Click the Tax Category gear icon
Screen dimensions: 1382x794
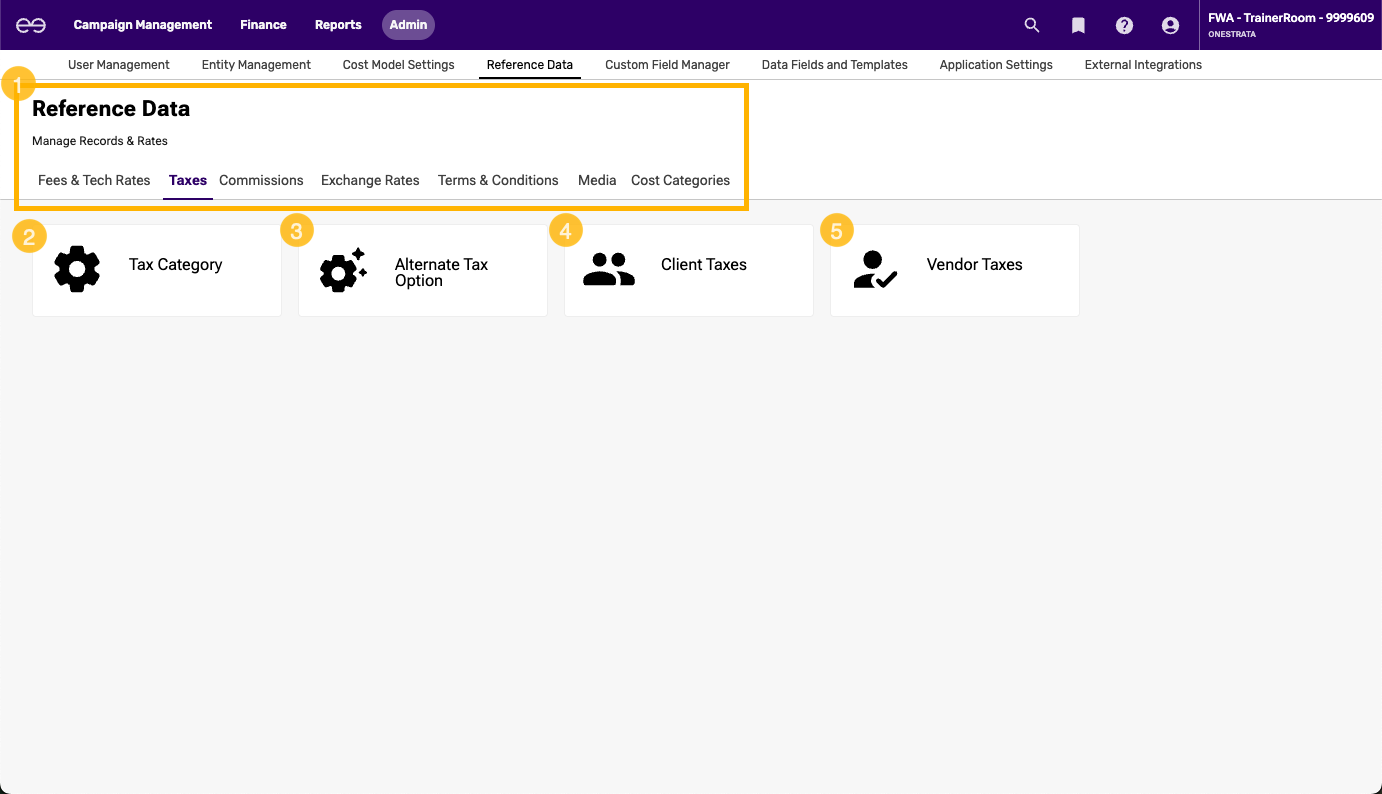coord(77,270)
